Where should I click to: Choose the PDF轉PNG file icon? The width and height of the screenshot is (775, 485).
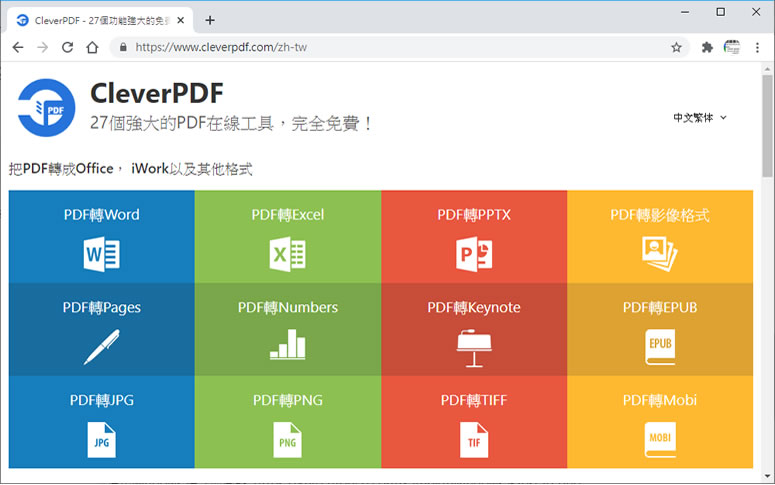coord(287,439)
